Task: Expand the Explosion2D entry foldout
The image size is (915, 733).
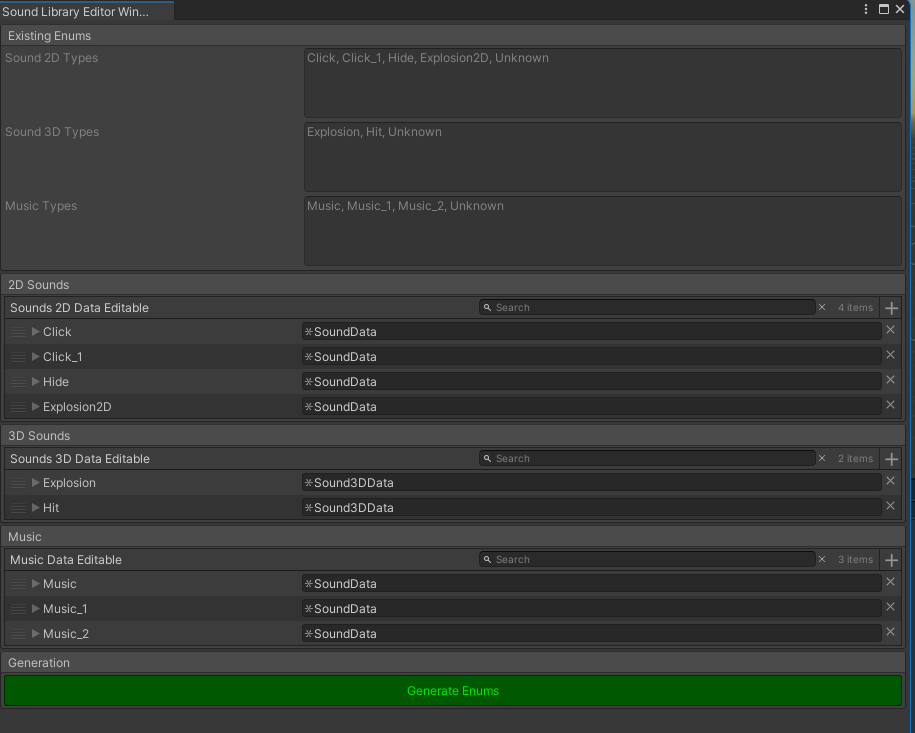Action: [x=36, y=407]
